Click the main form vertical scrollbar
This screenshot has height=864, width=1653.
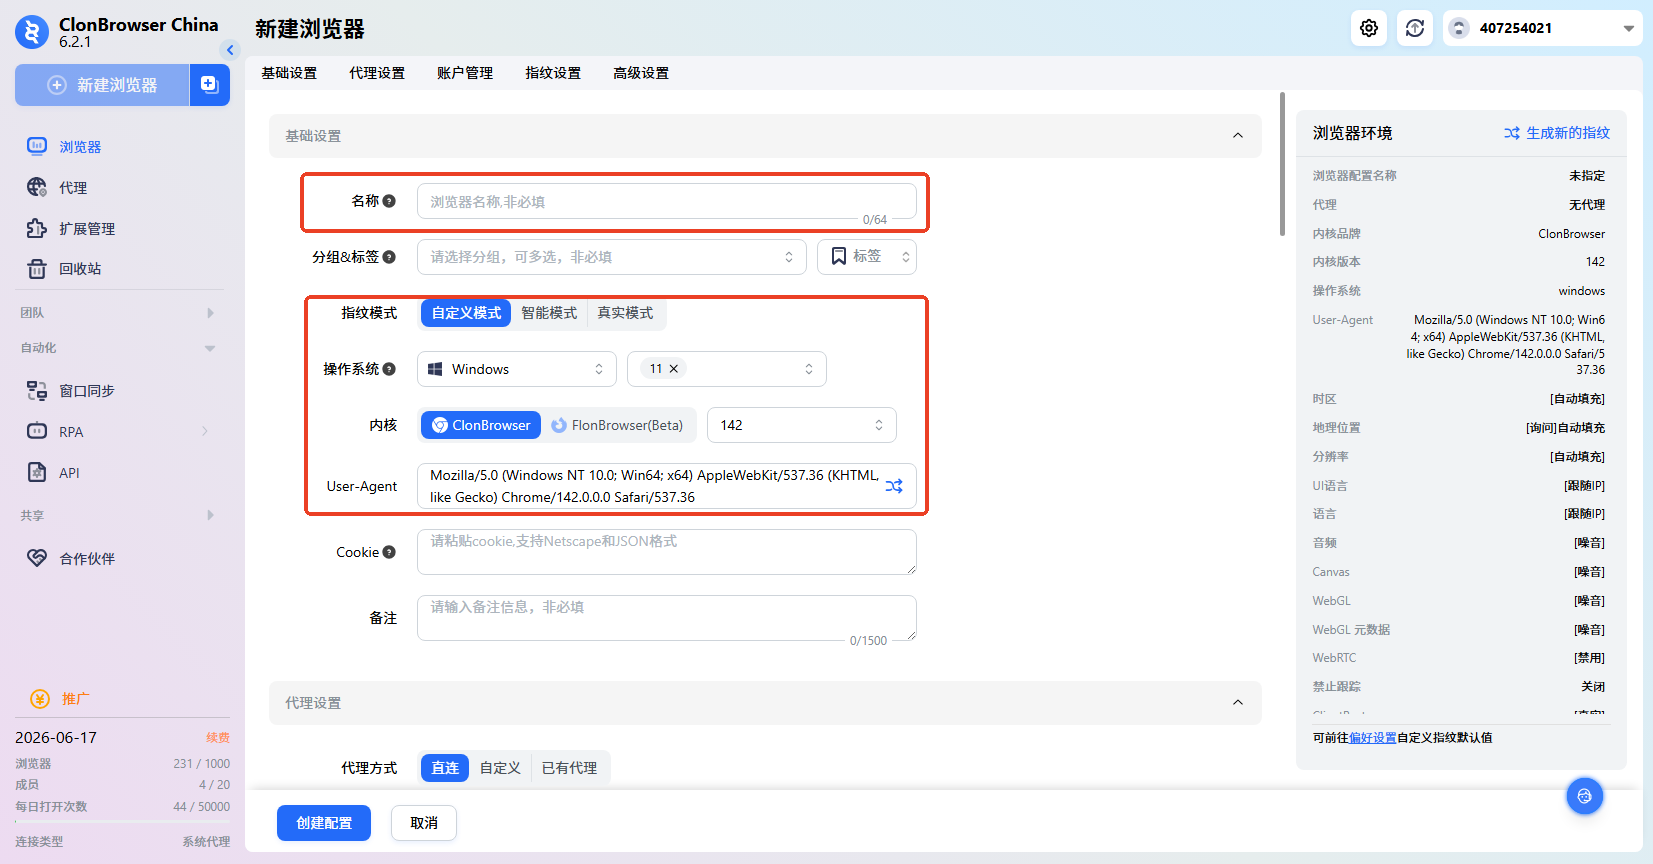click(x=1282, y=164)
